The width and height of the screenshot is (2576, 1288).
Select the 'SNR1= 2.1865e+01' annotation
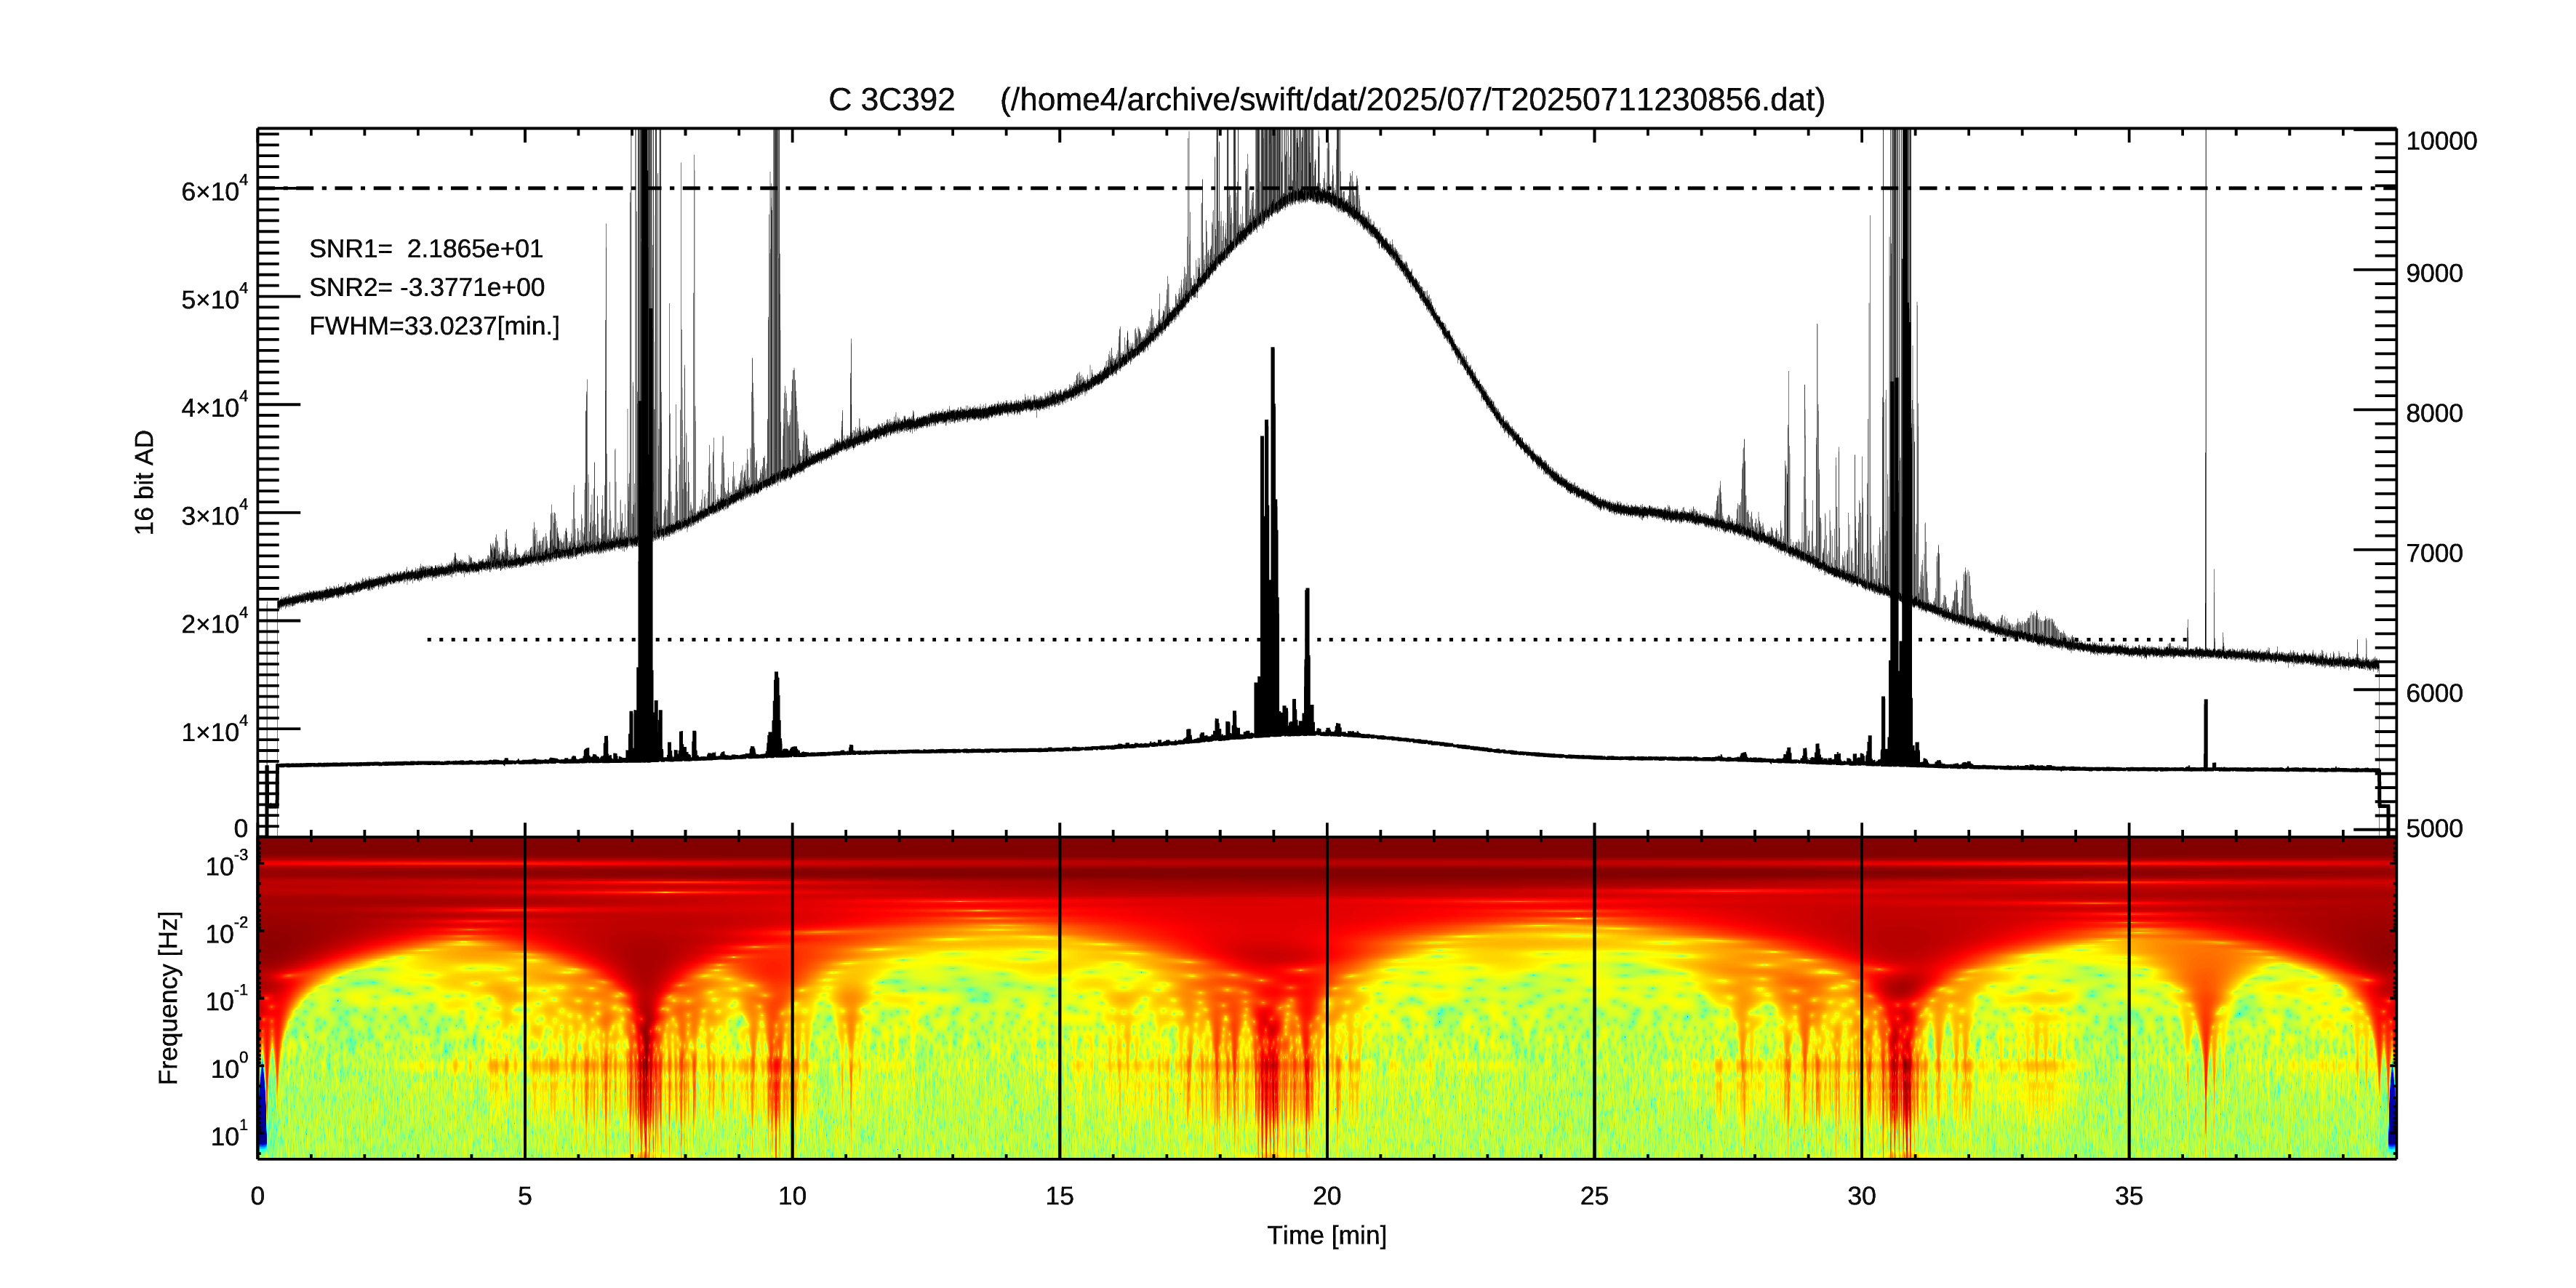(426, 249)
